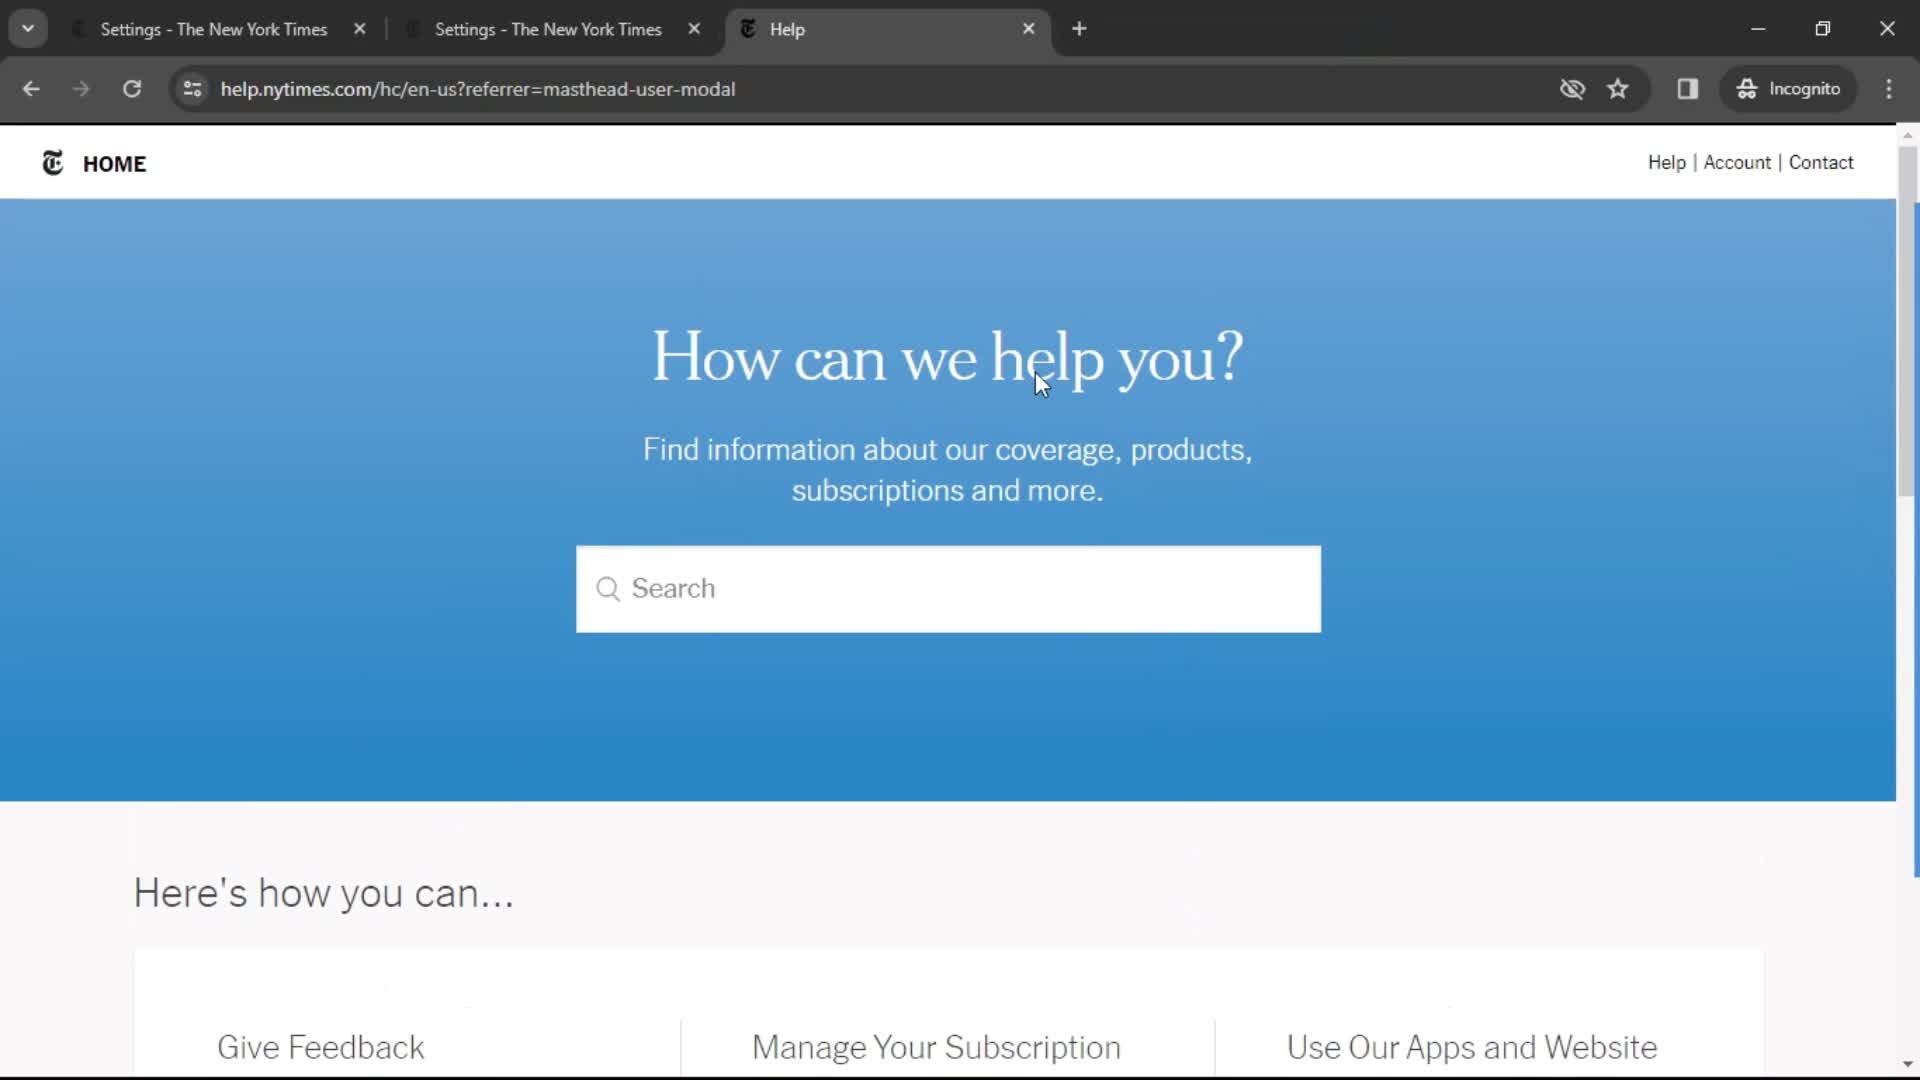Click the search input field
Screen dimensions: 1920x1080
pyautogui.click(x=945, y=587)
